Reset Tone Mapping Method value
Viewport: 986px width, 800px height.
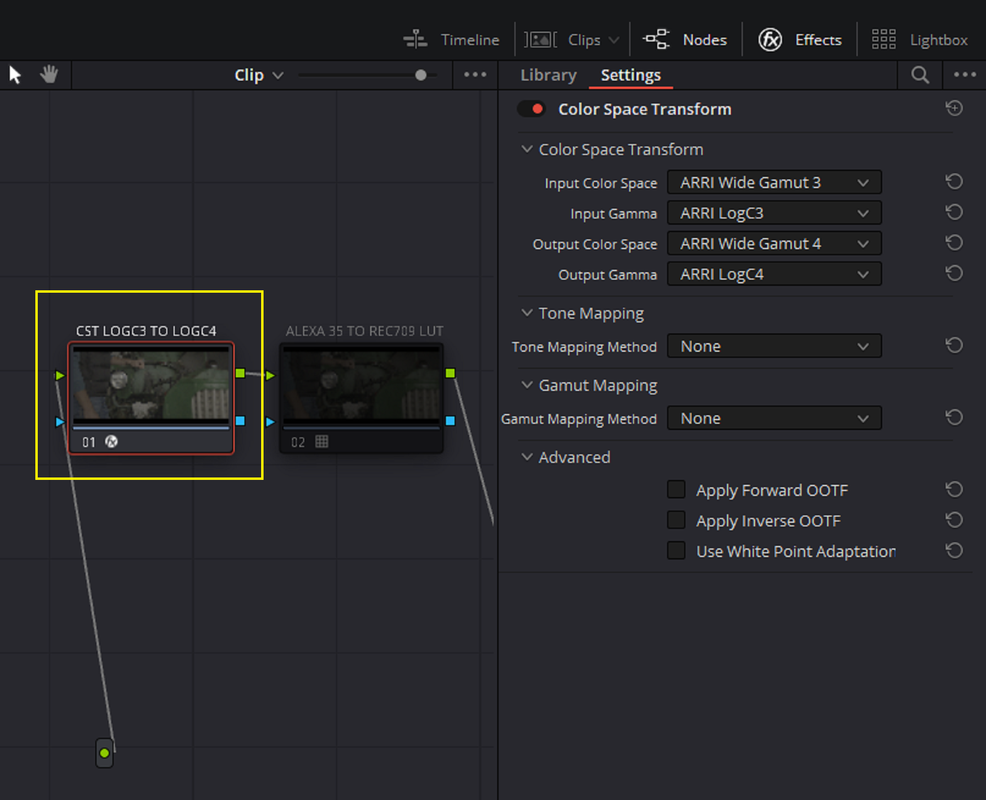tap(954, 346)
